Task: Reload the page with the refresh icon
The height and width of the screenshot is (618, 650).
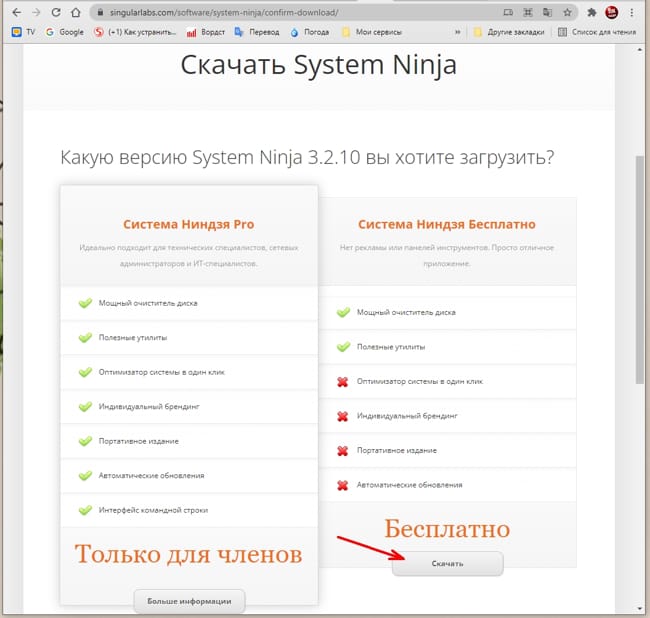Action: pyautogui.click(x=56, y=12)
